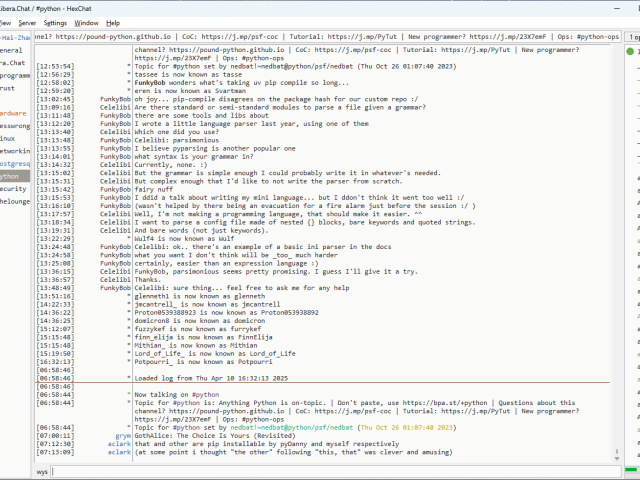Open the Server menu
The height and width of the screenshot is (480, 640).
(x=27, y=22)
